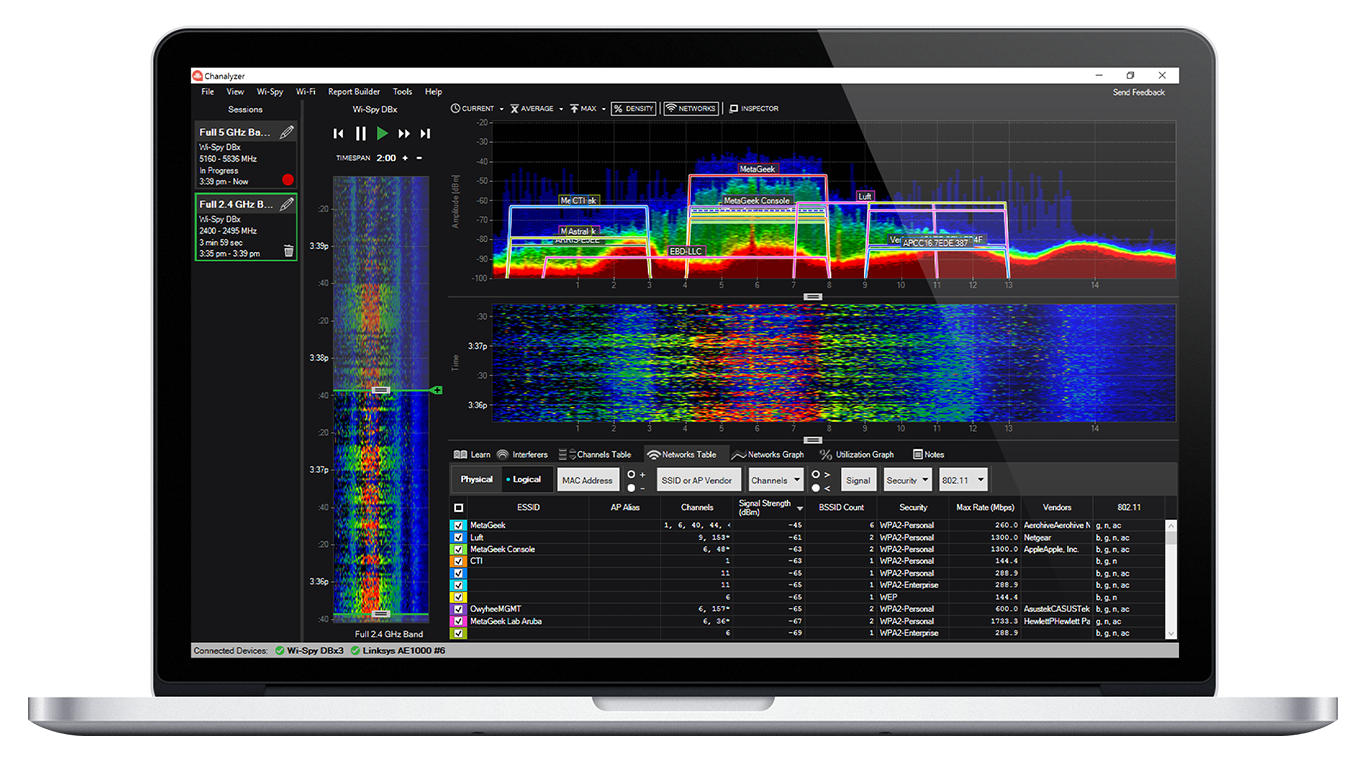The width and height of the screenshot is (1365, 768).
Task: Uncheck the MetaGeek network checkbox
Action: point(457,524)
